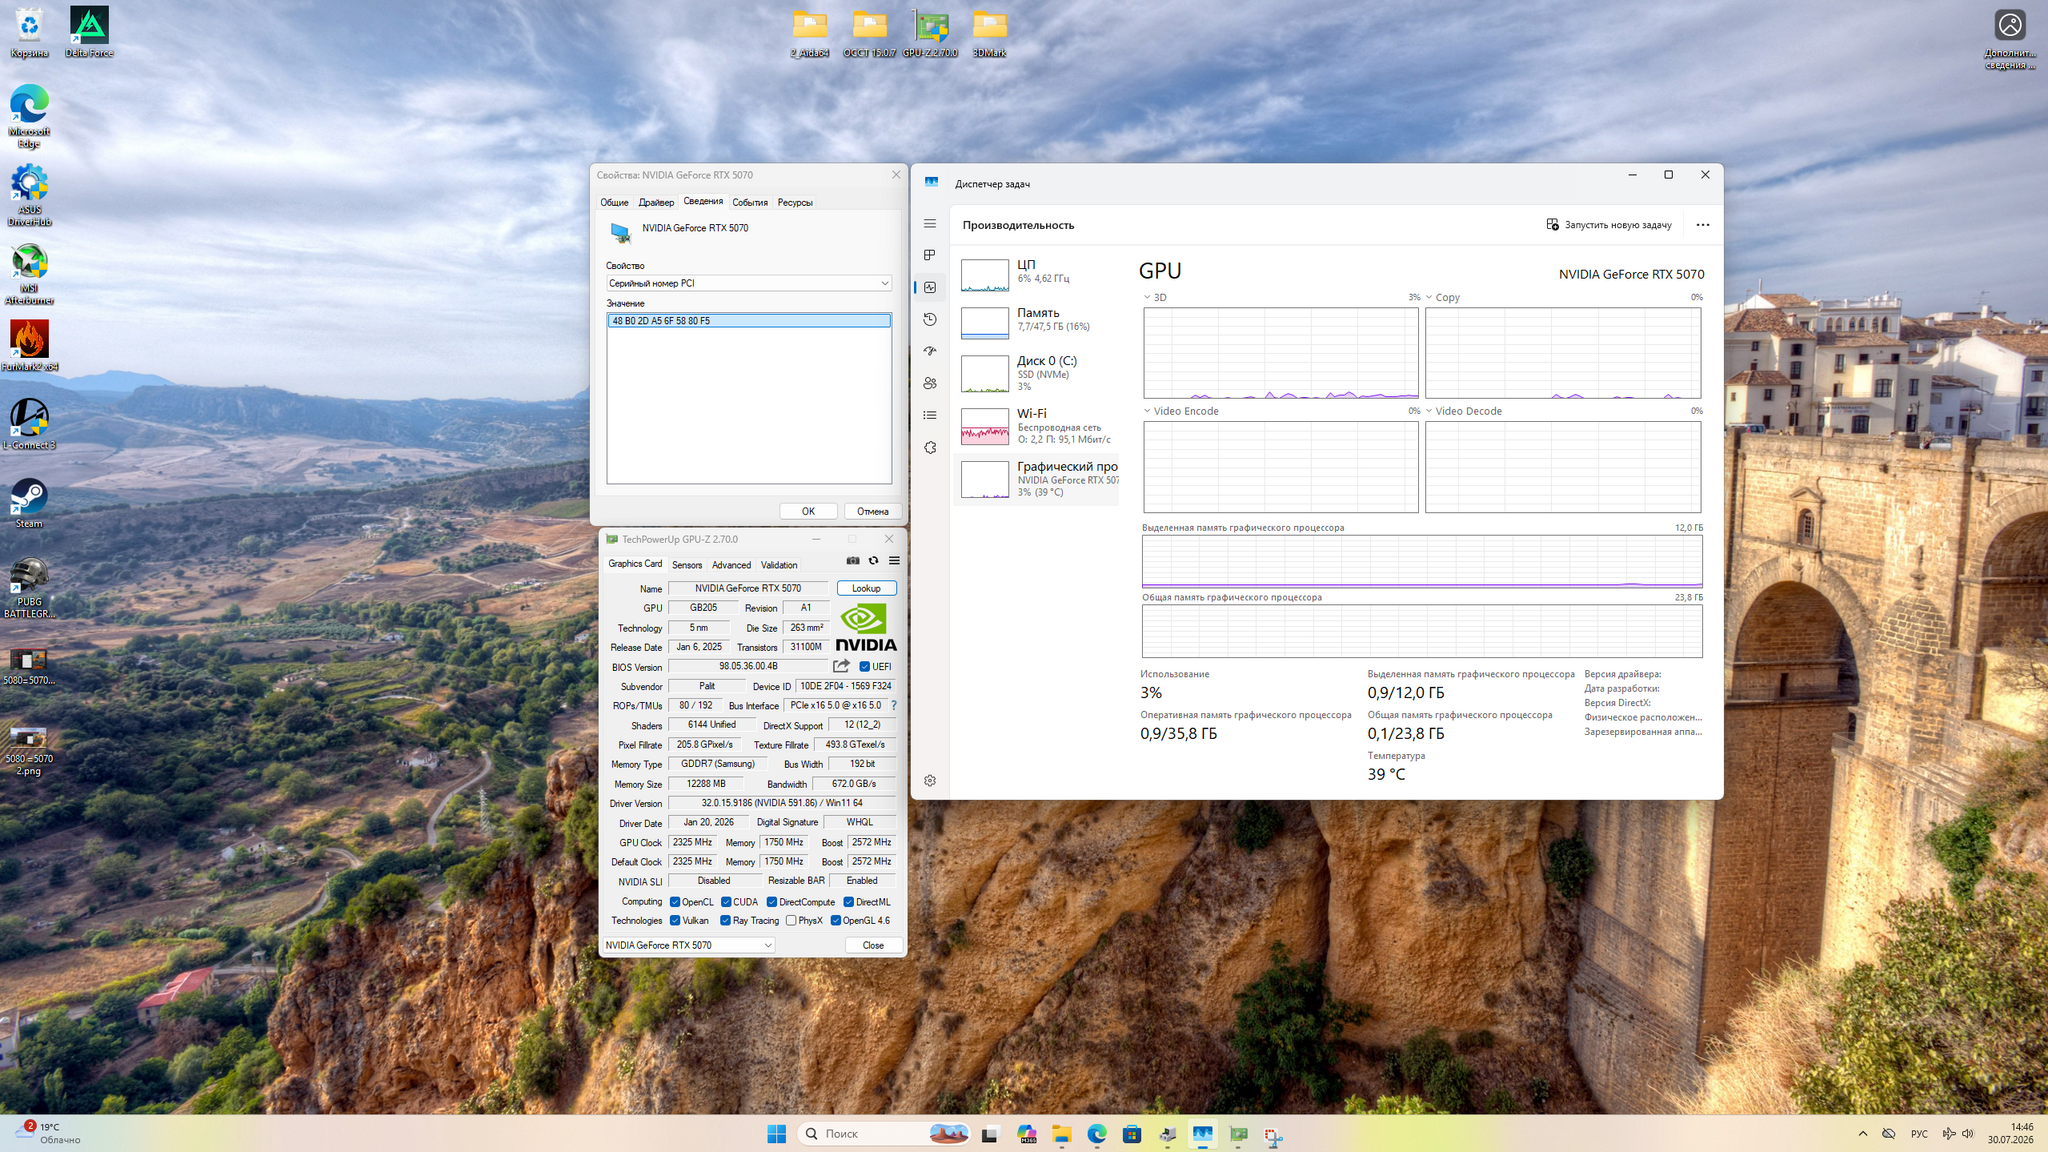Toggle the UEFI checkbox in GPU-Z

tap(865, 667)
